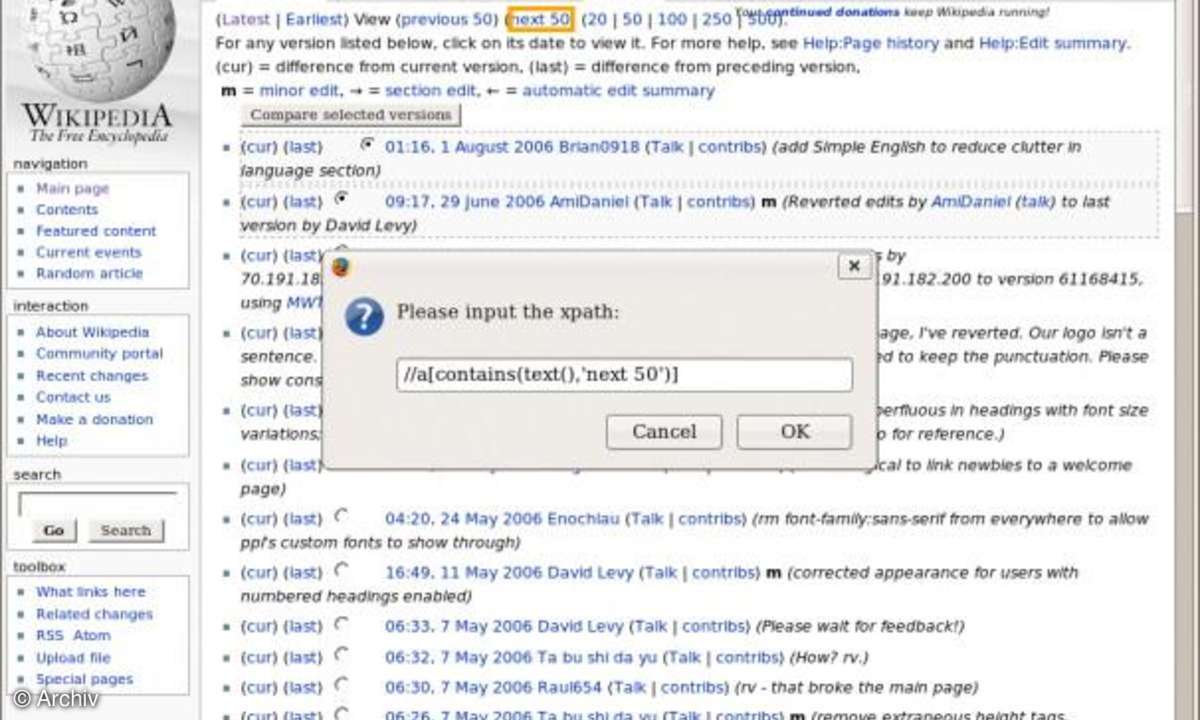Go to Recent changes in sidebar
Screen dimensions: 1200x720
[x=91, y=376]
